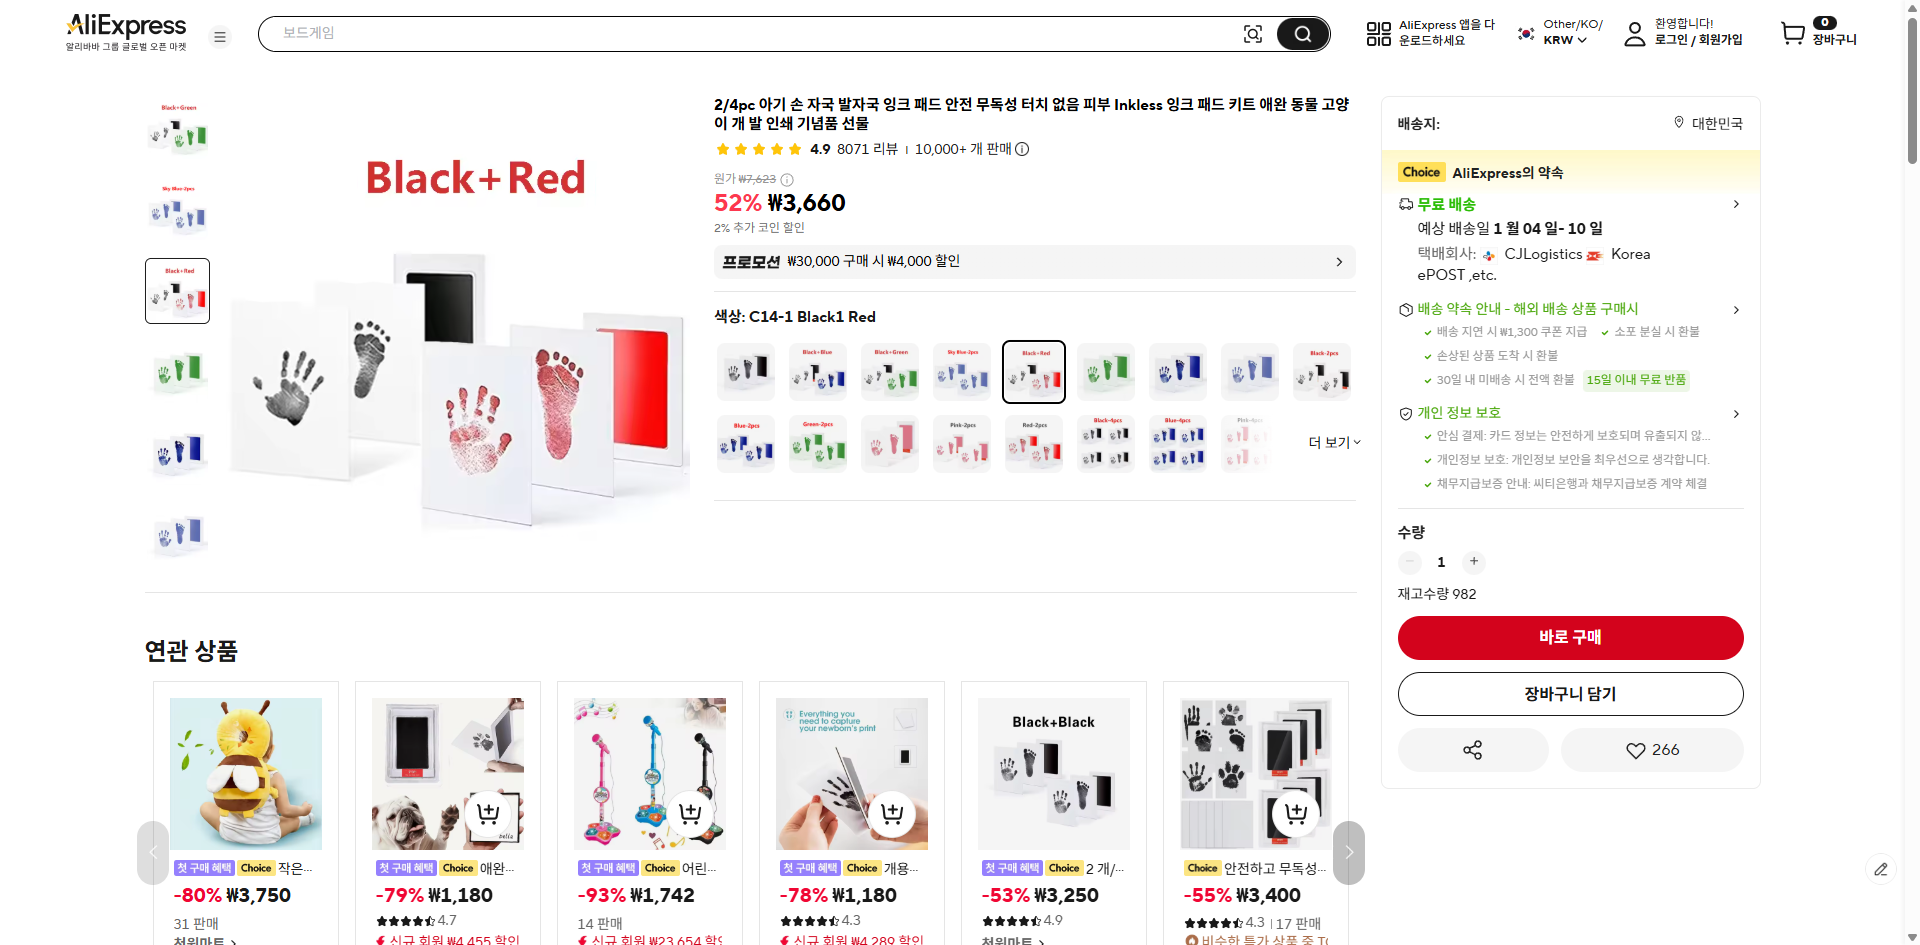Click the image search camera icon
This screenshot has height=945, width=1920.
coord(1252,34)
